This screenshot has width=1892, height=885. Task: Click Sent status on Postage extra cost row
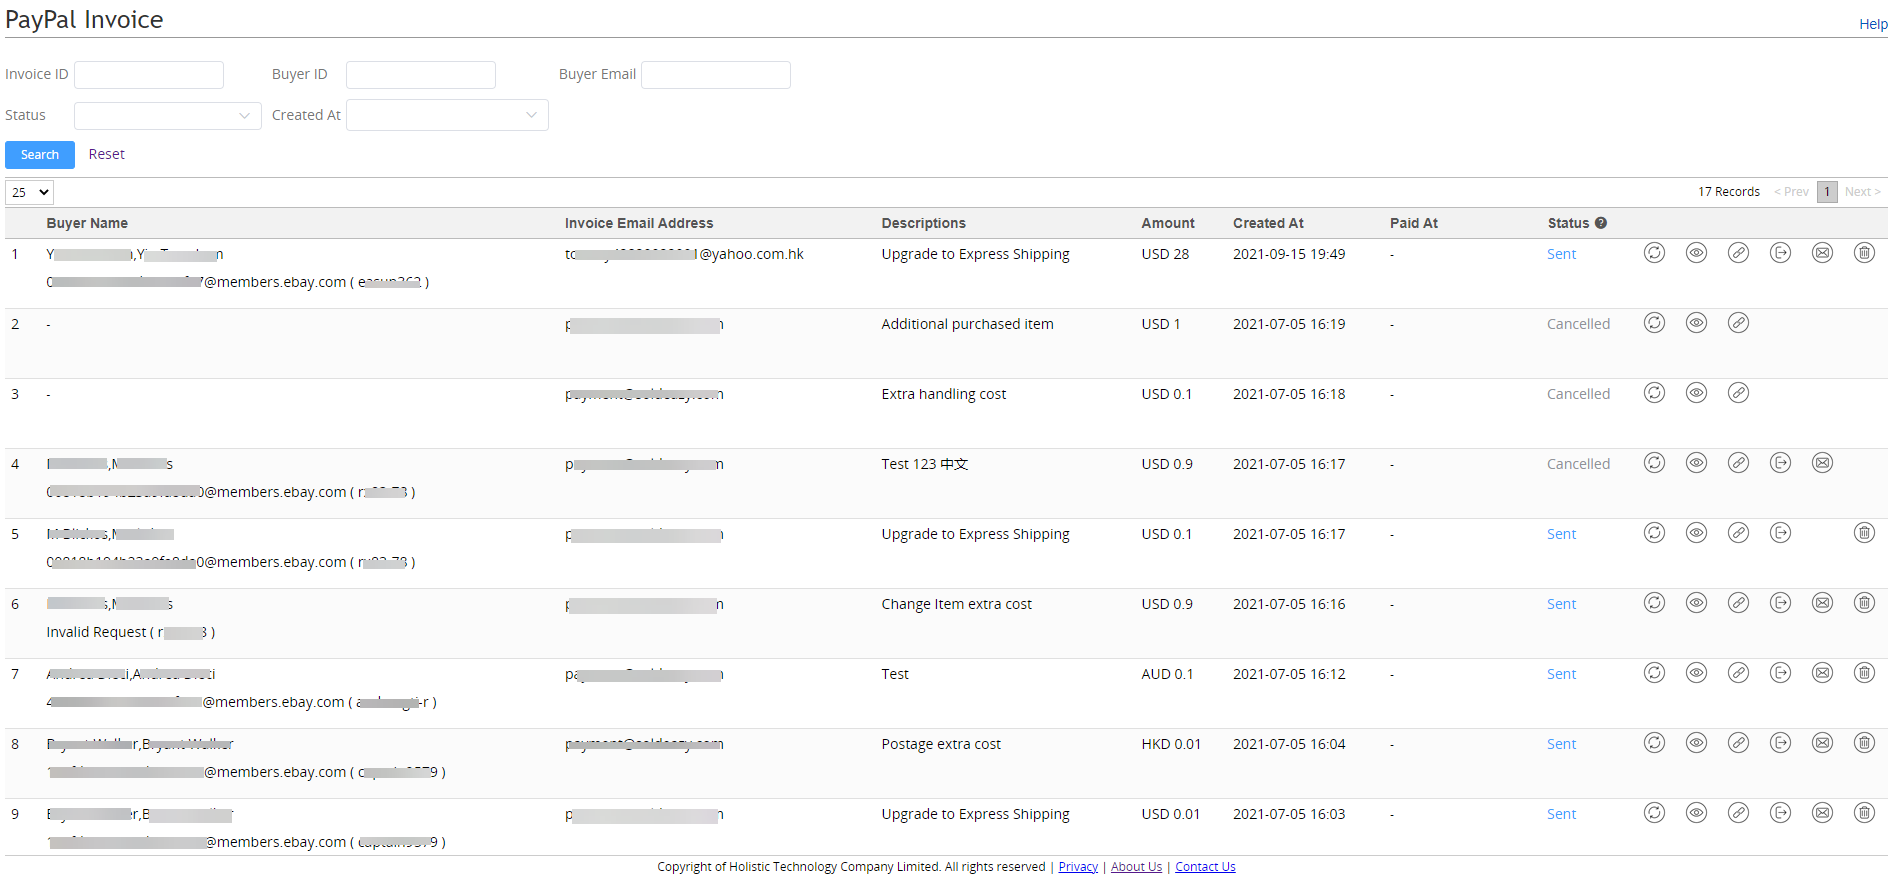click(1561, 744)
